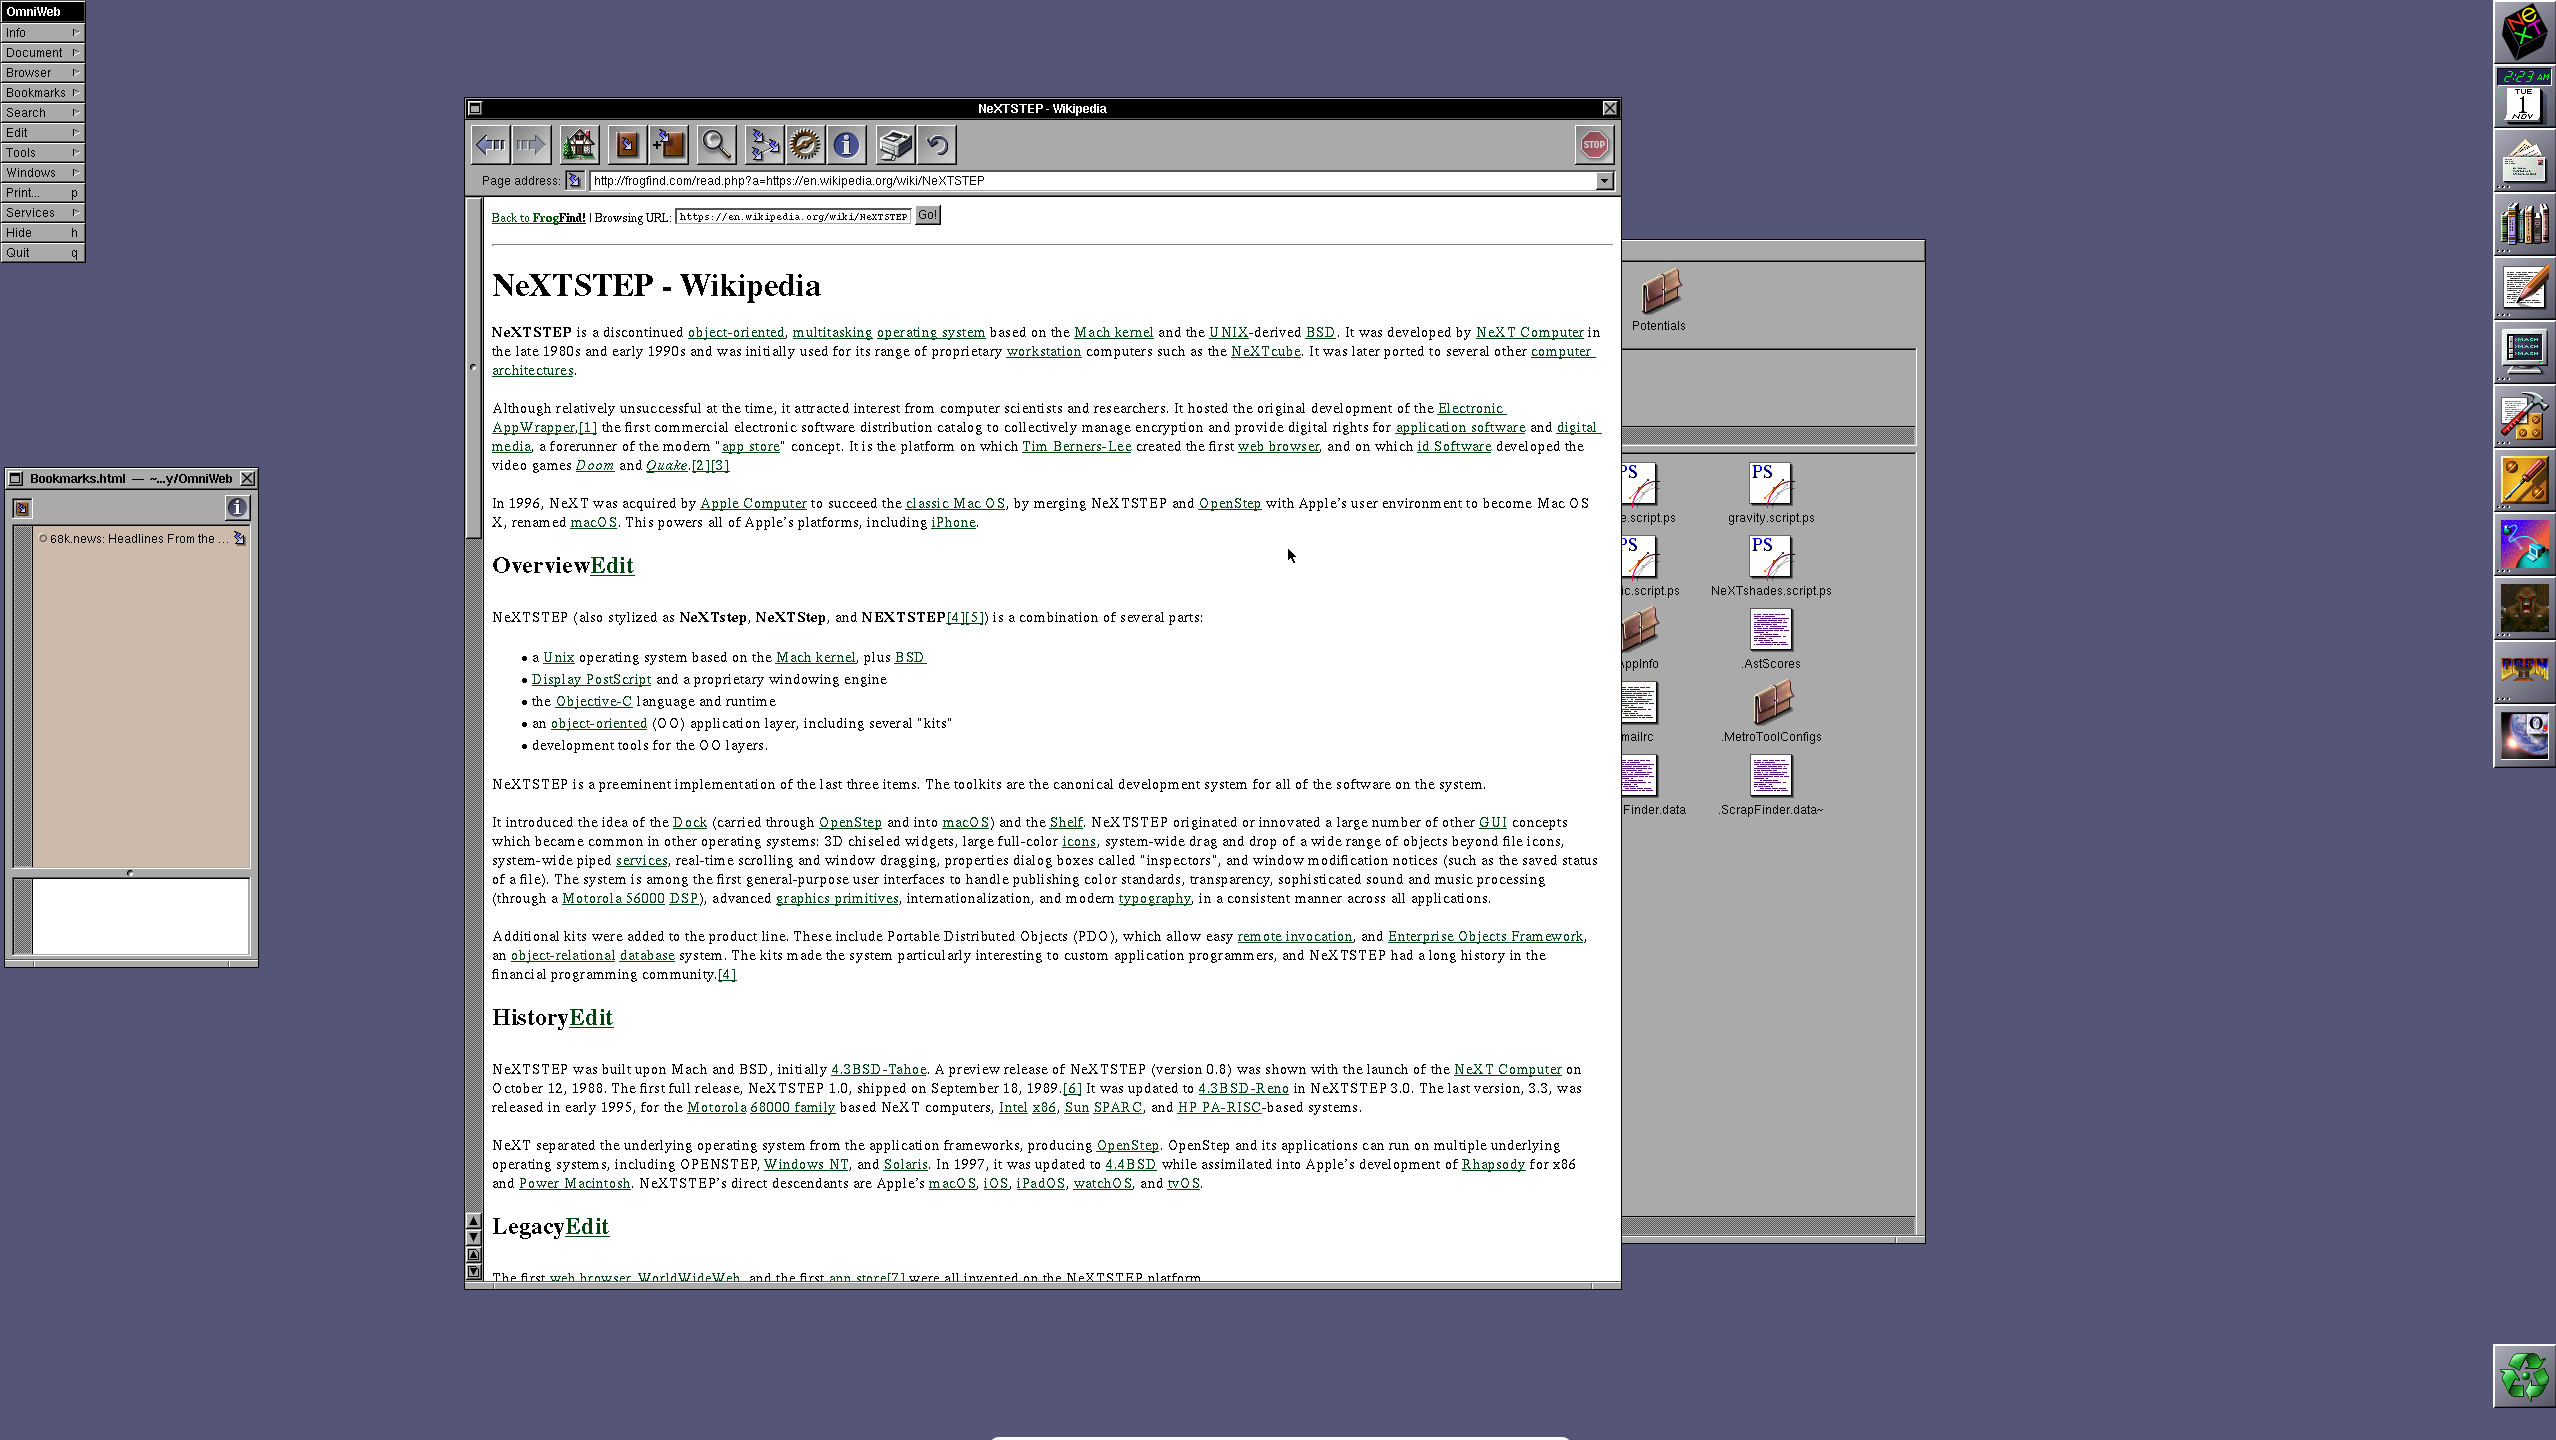Click the Go! button beside Browsing URL
This screenshot has width=2556, height=1440.
927,215
